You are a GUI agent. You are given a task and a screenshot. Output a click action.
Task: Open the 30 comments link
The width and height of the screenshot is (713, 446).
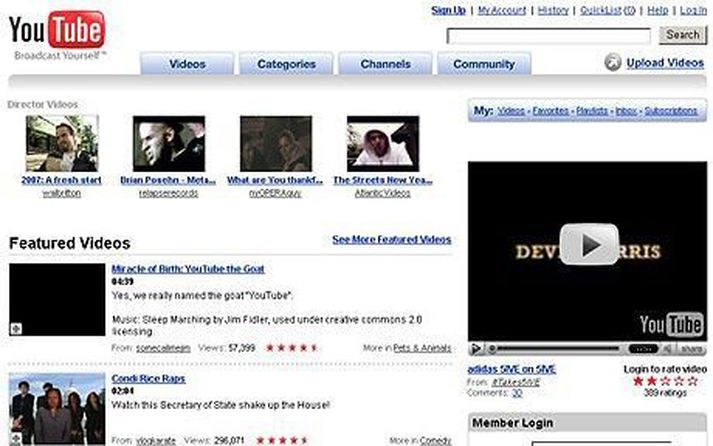517,393
